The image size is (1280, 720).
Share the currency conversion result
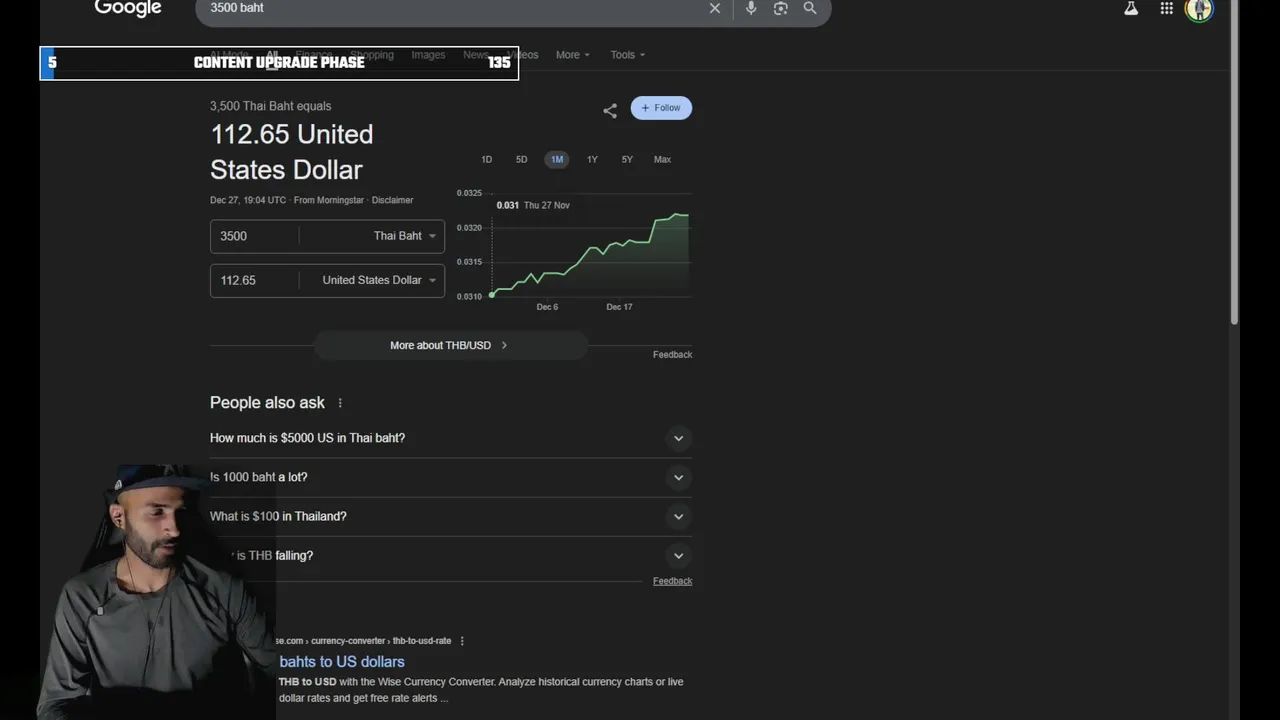coord(610,111)
